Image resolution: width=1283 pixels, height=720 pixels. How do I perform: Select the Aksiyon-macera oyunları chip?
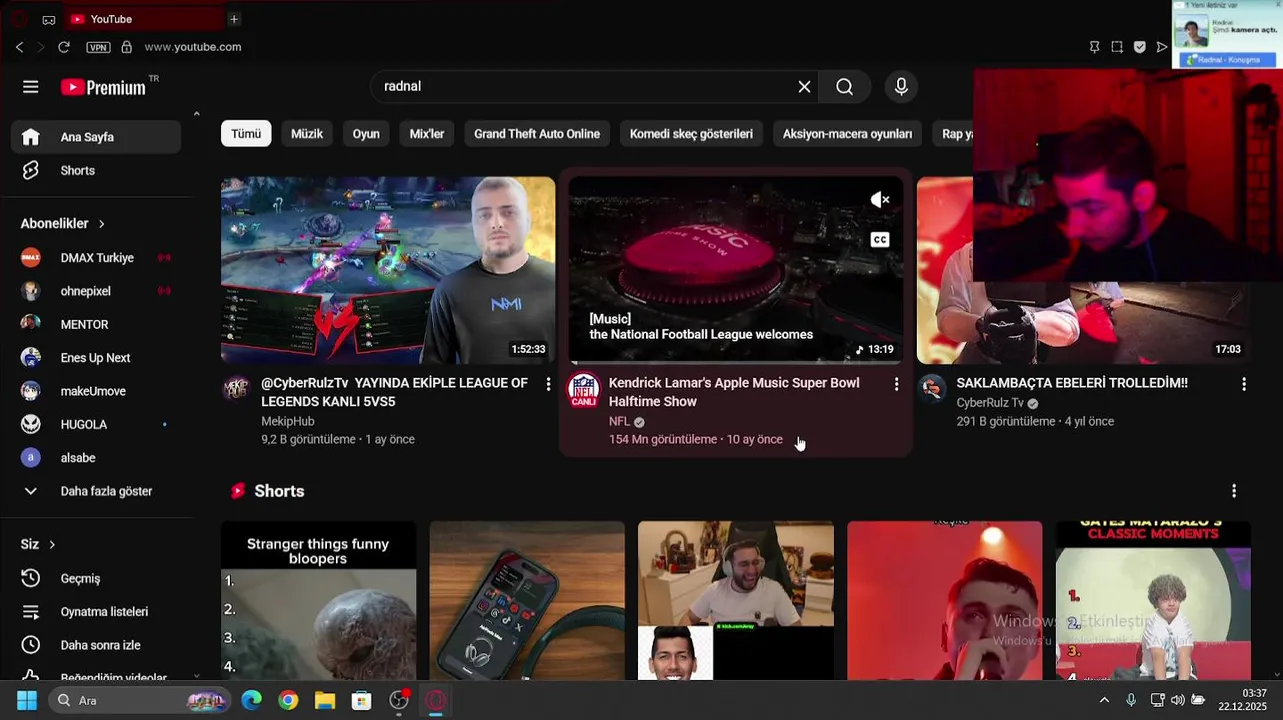pyautogui.click(x=847, y=134)
